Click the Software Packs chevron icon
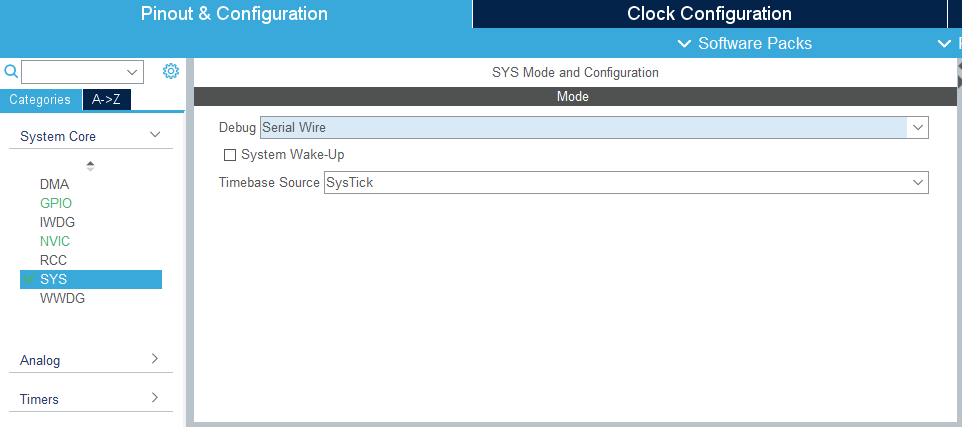 (x=684, y=44)
